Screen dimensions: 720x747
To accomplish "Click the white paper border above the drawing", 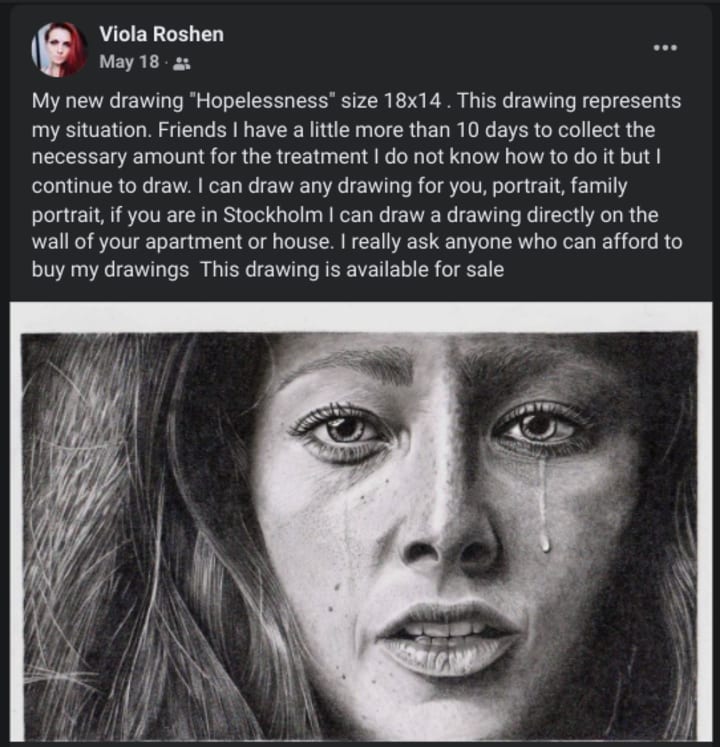I will tap(361, 317).
